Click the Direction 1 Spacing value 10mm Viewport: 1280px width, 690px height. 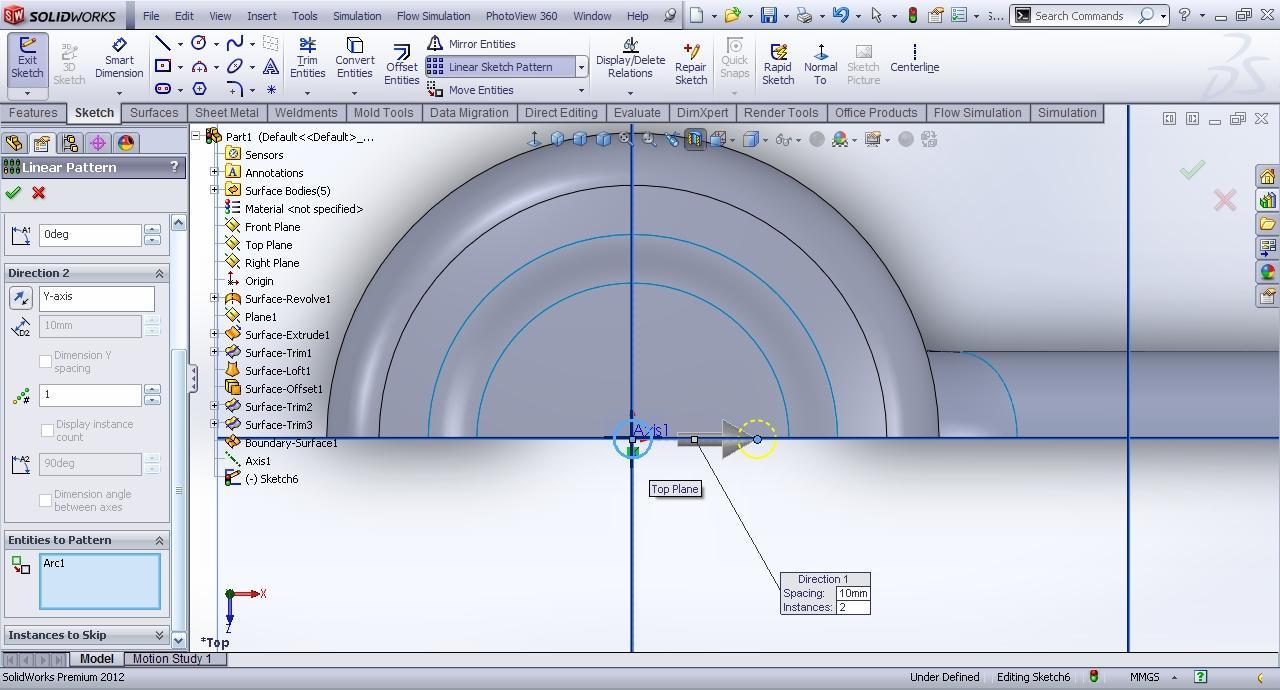click(853, 593)
